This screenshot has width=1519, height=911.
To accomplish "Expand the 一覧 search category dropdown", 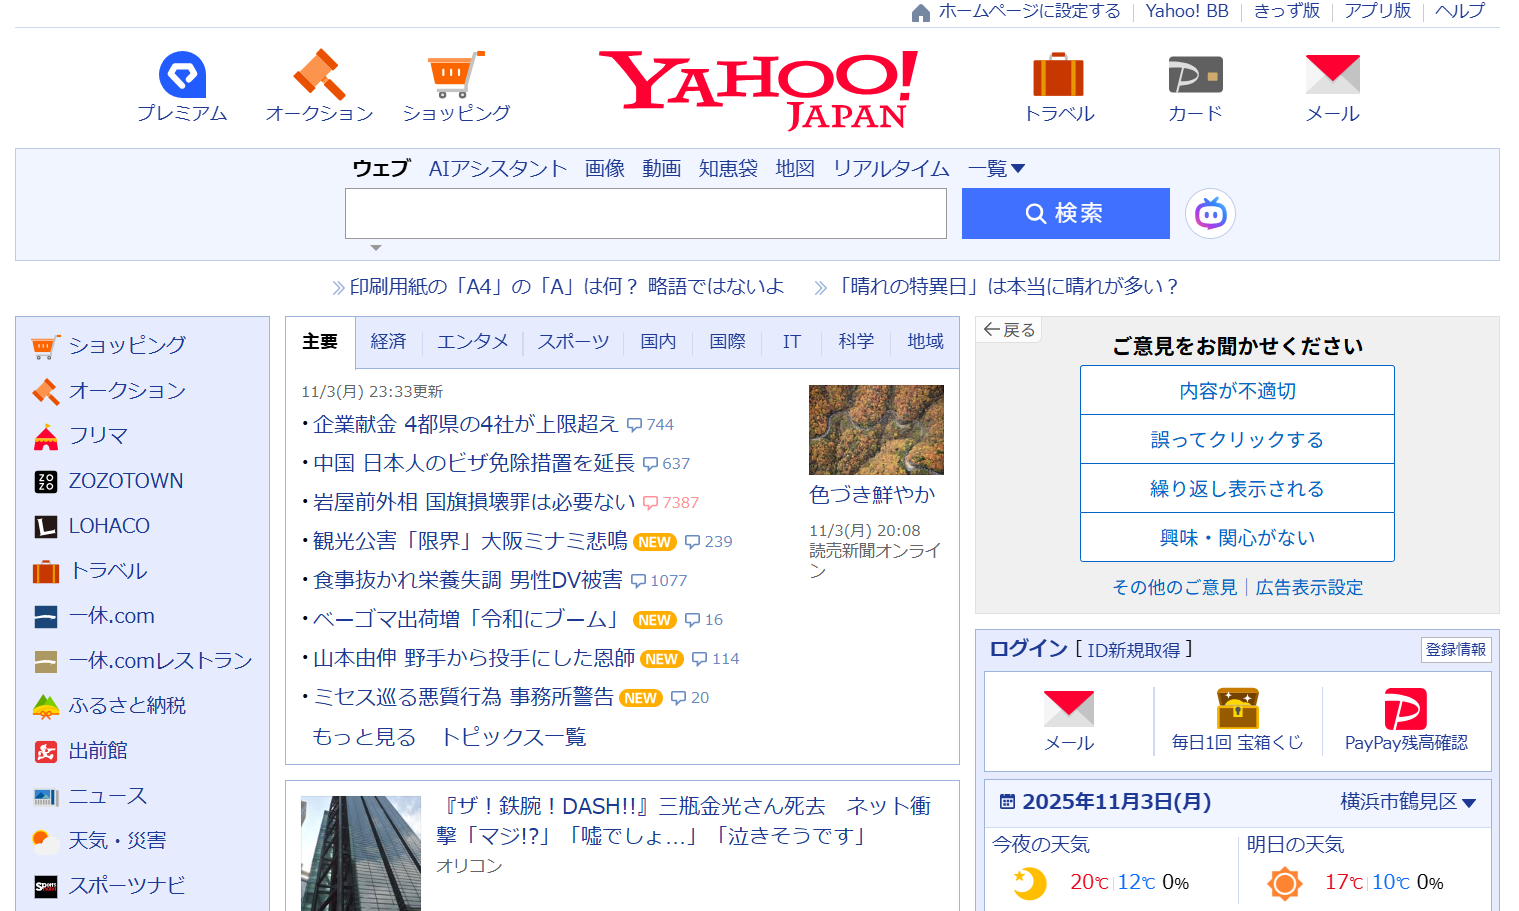I will pyautogui.click(x=996, y=169).
